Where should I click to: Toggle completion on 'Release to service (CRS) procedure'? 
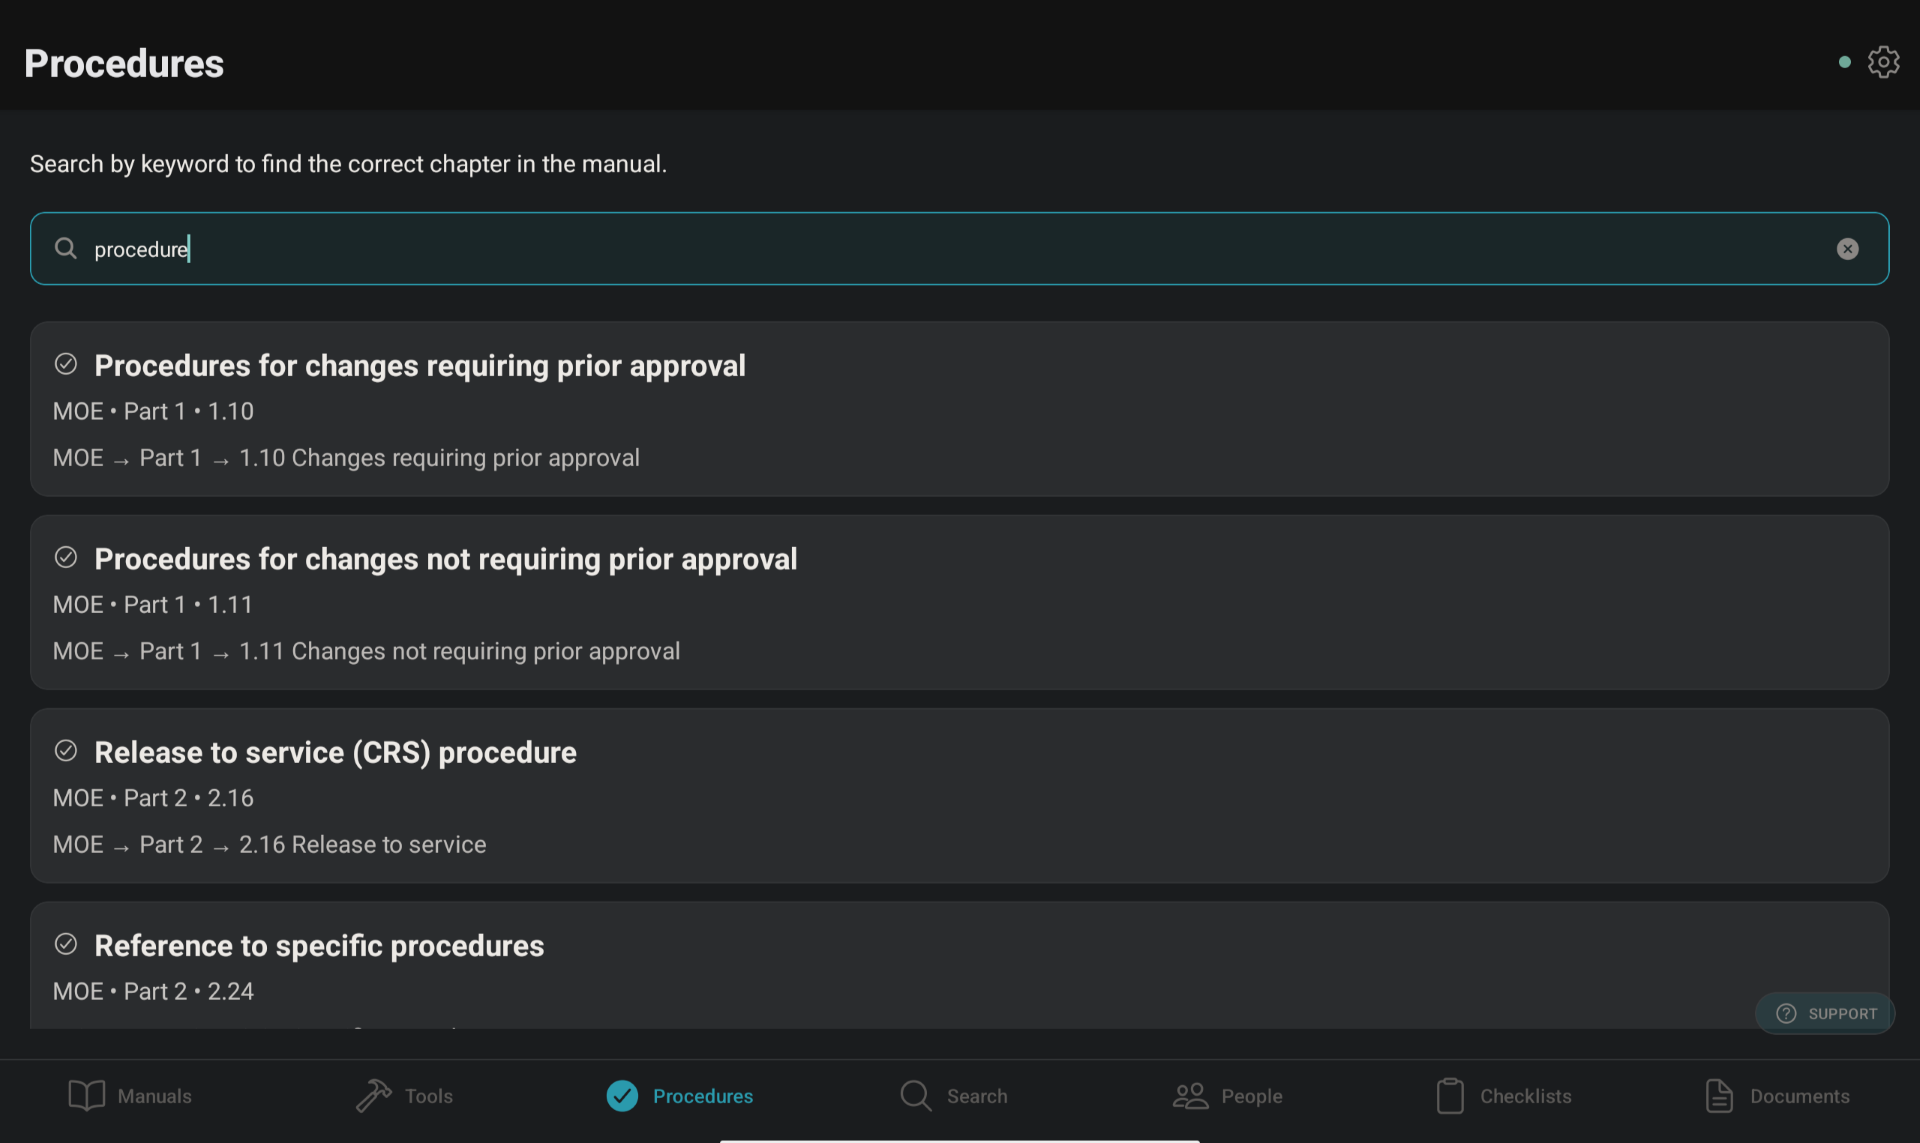click(x=66, y=751)
